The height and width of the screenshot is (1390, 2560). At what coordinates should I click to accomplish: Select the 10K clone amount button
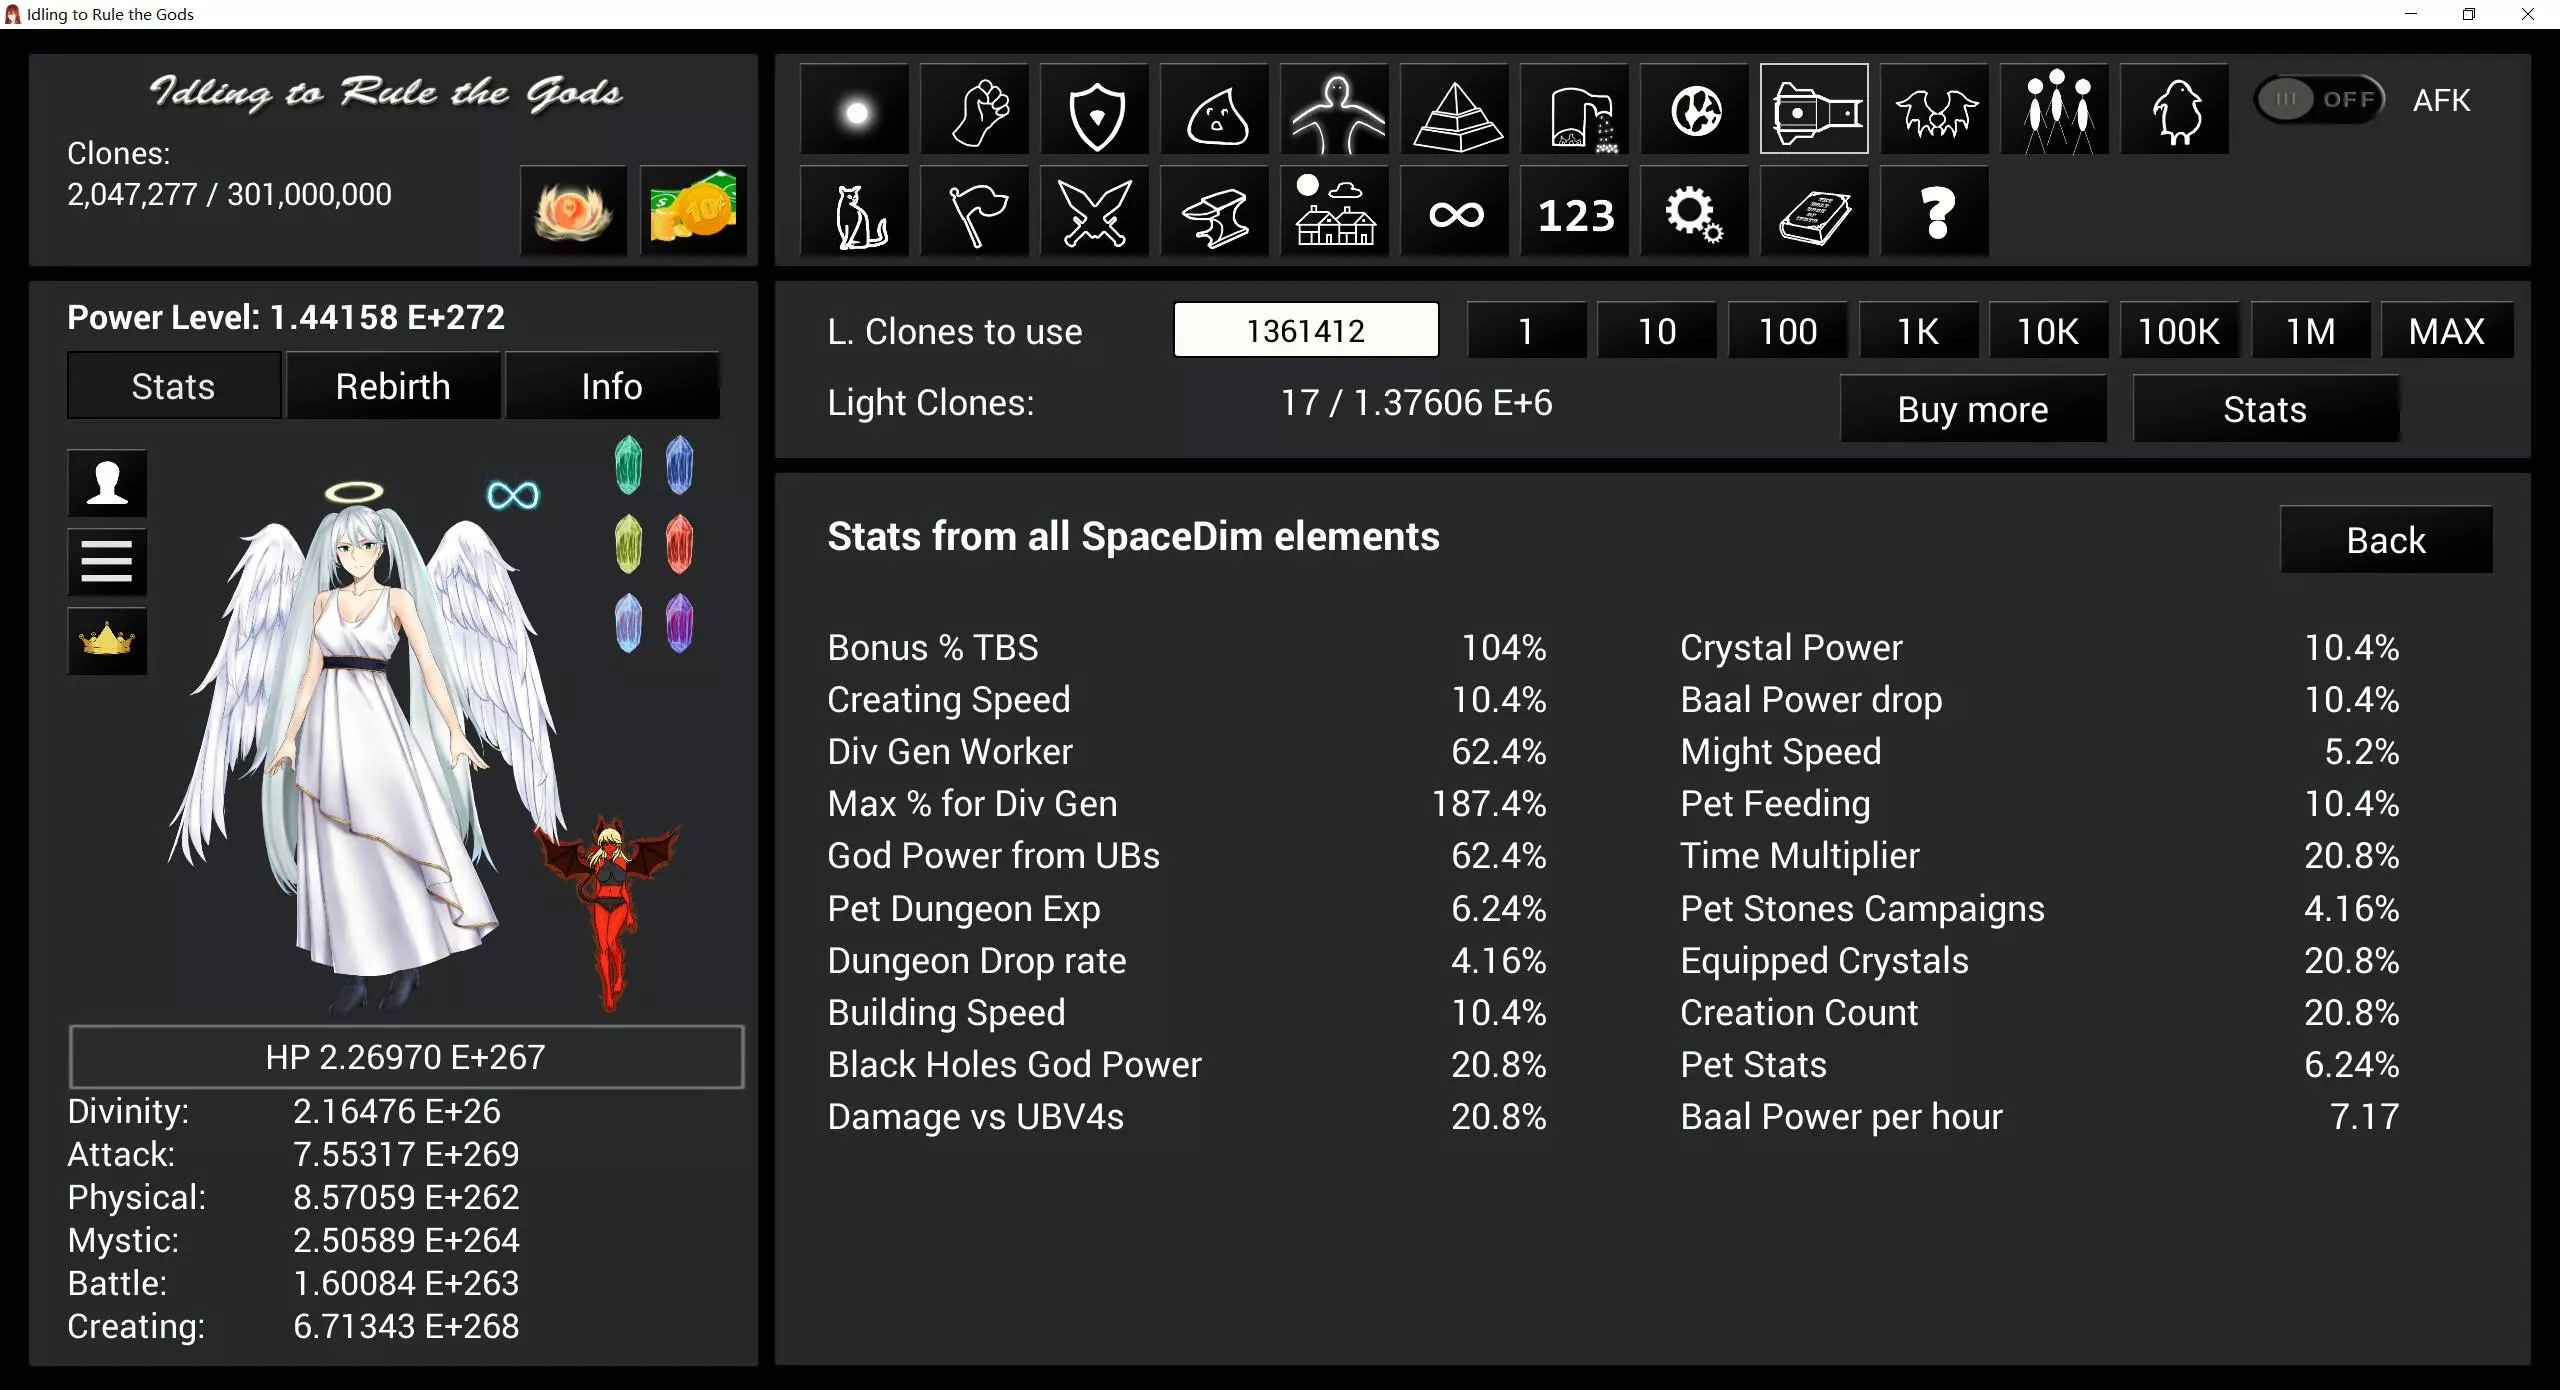point(2048,331)
